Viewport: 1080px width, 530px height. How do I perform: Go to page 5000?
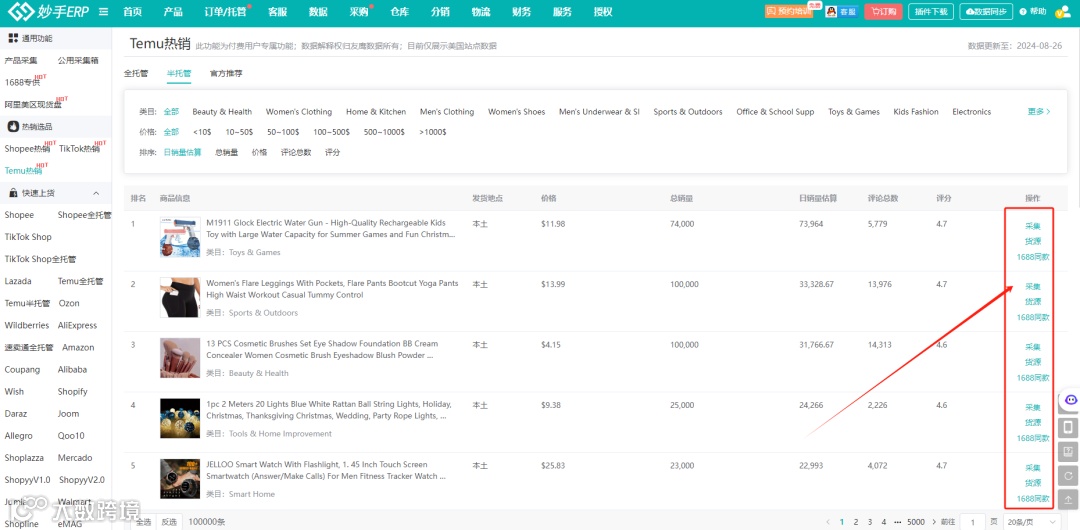click(916, 522)
